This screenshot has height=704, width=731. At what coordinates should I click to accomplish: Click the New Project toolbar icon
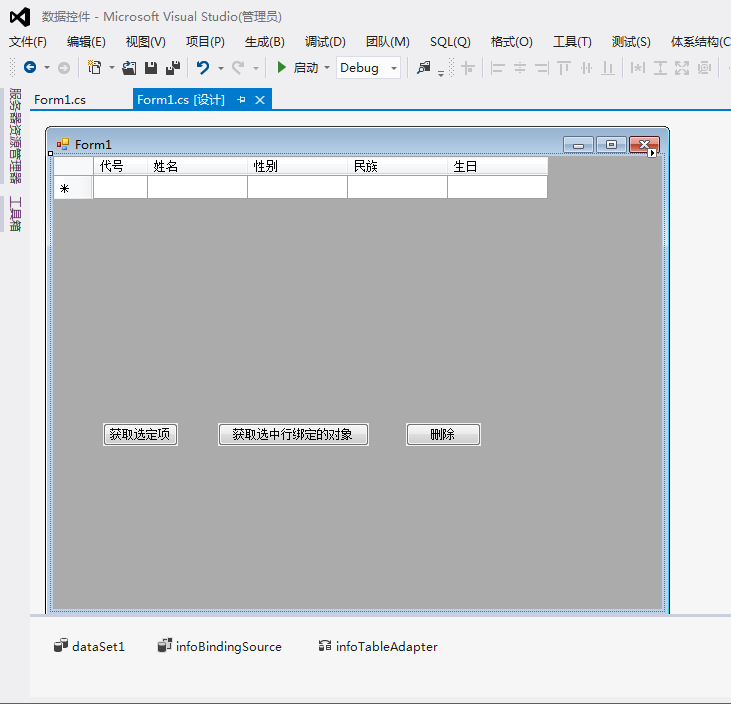point(95,68)
